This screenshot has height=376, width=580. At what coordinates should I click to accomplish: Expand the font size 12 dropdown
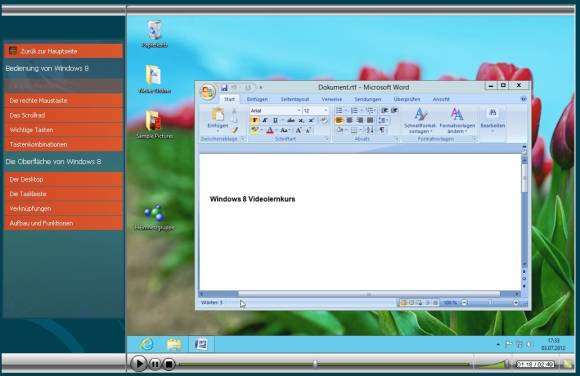point(326,111)
